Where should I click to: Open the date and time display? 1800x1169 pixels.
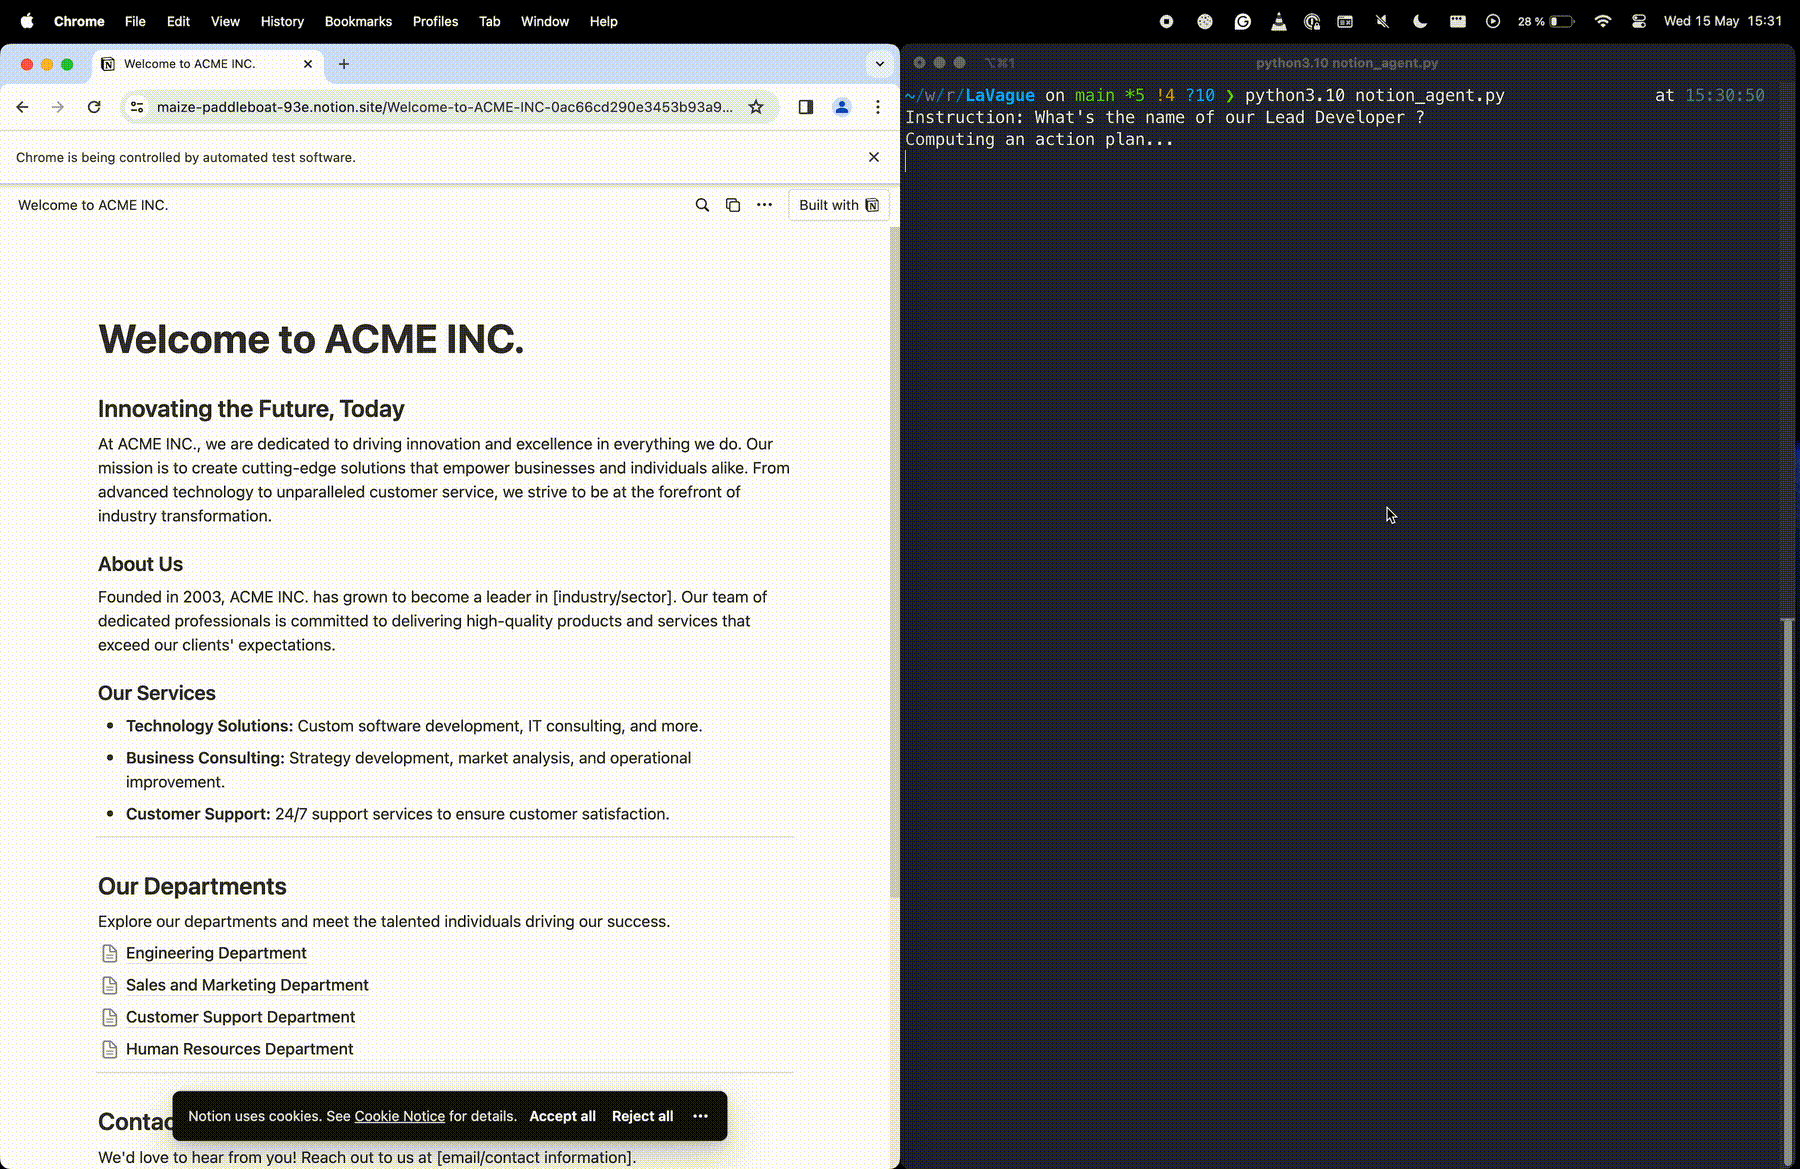[x=1722, y=21]
